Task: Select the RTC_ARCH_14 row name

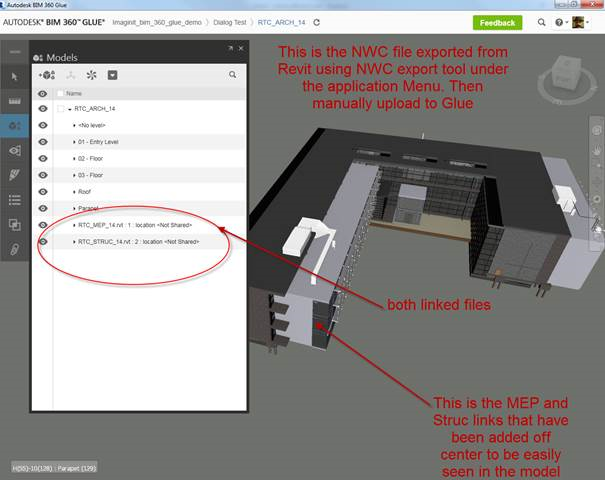Action: coord(95,108)
